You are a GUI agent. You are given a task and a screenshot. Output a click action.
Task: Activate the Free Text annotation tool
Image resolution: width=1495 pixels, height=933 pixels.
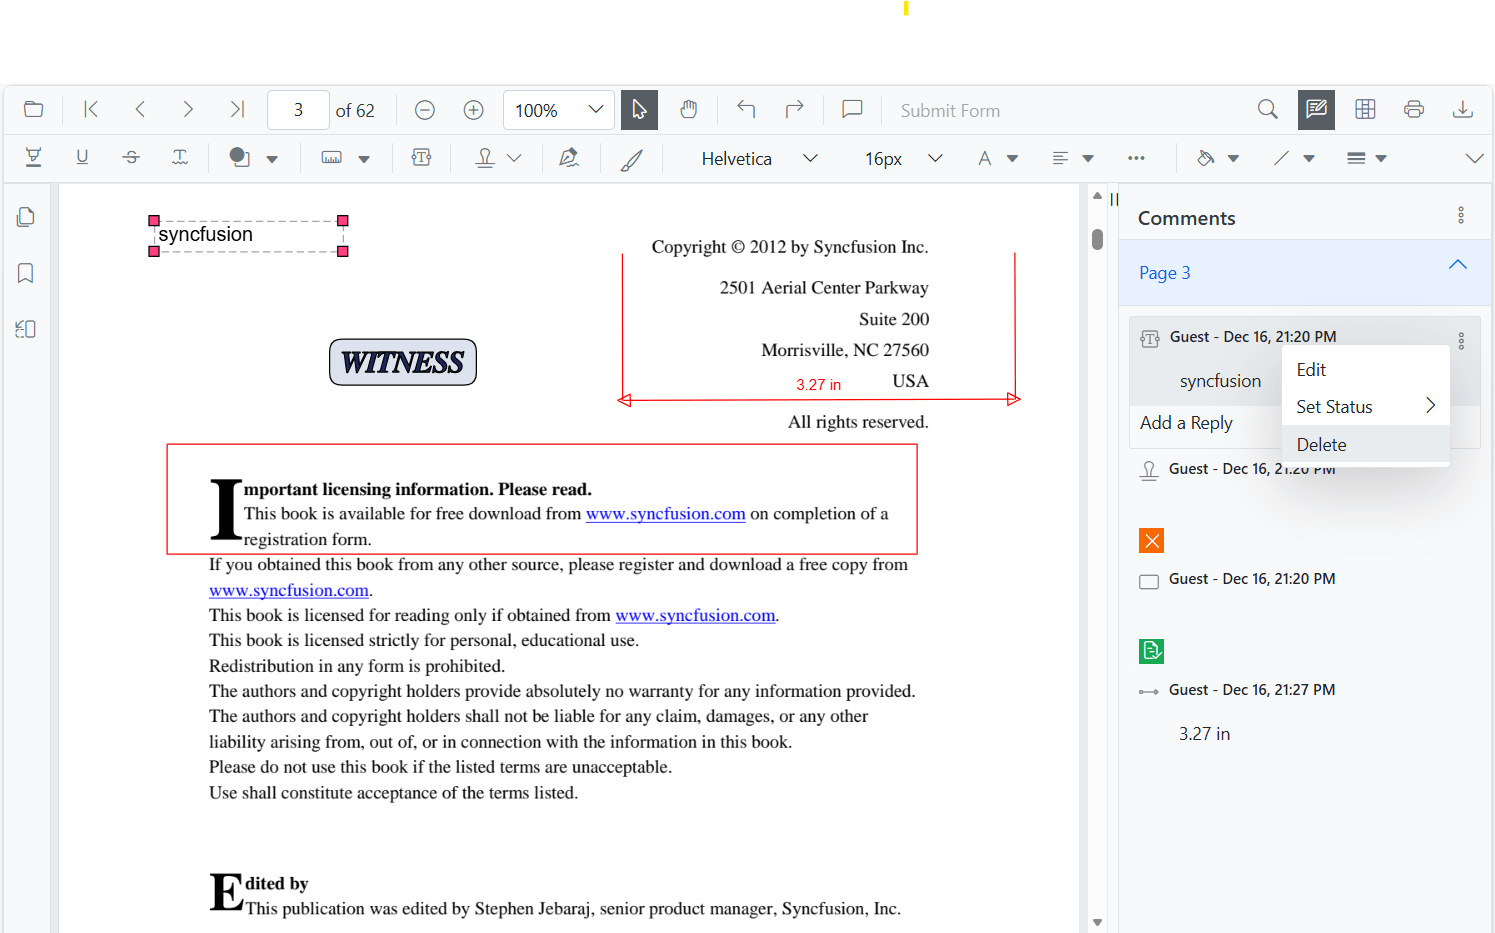click(421, 158)
